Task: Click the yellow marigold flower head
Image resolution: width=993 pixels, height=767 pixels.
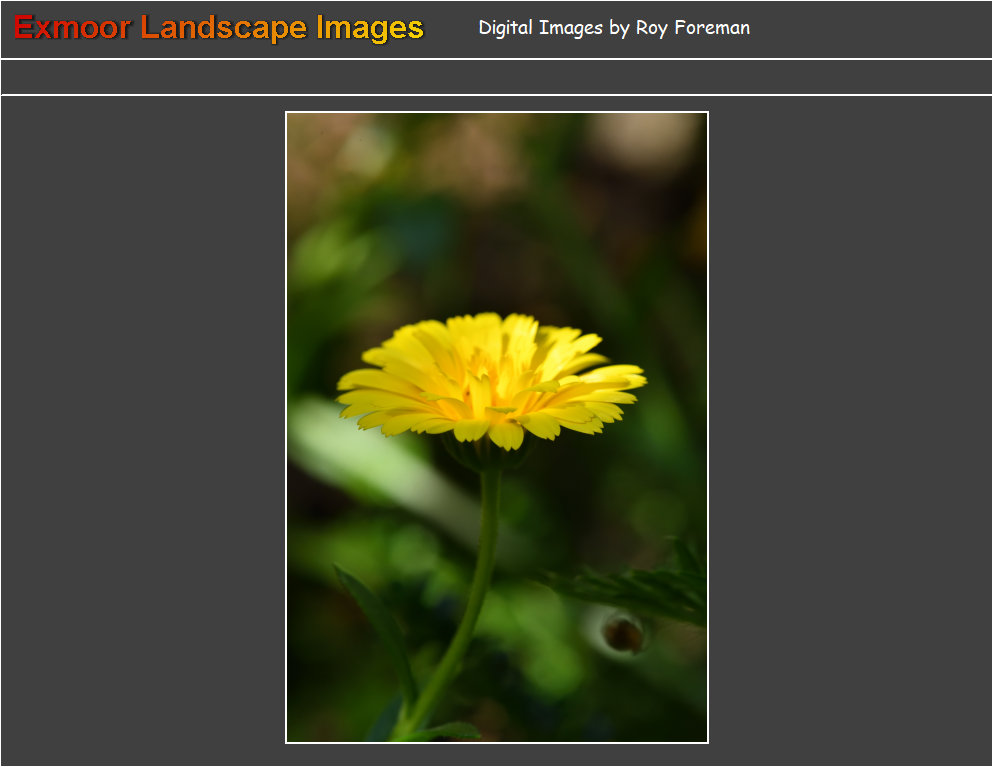Action: [x=490, y=380]
